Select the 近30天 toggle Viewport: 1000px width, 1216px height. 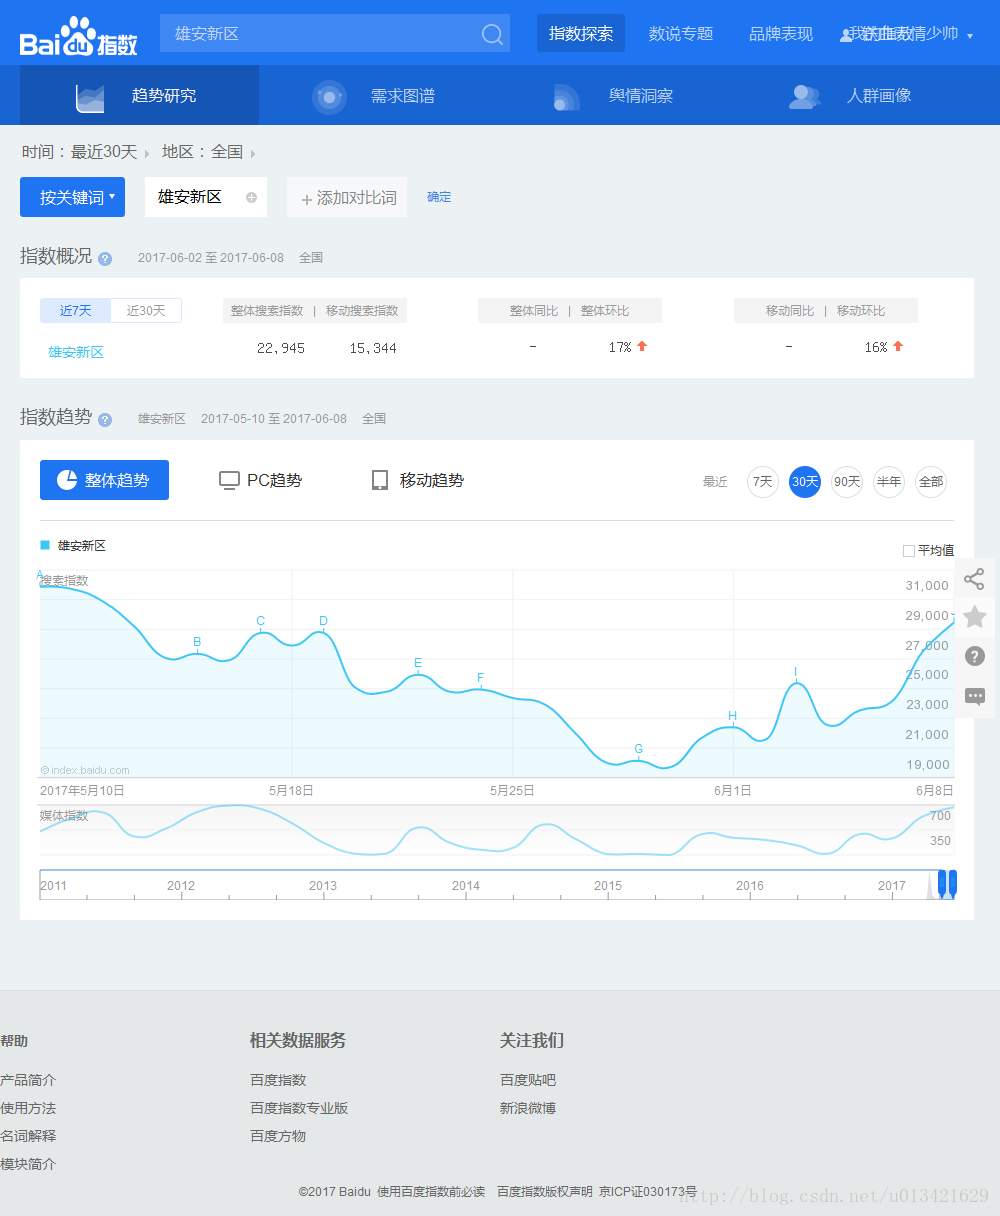(x=146, y=310)
